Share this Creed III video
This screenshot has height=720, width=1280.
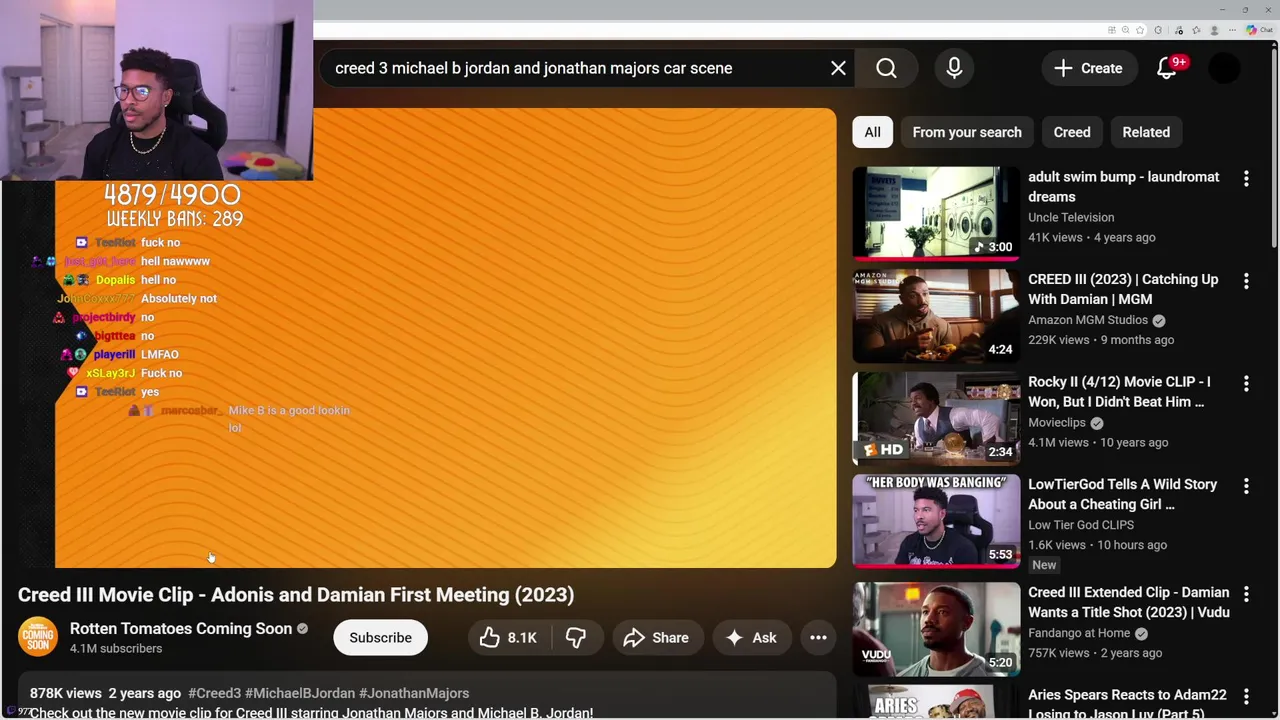[x=656, y=637]
